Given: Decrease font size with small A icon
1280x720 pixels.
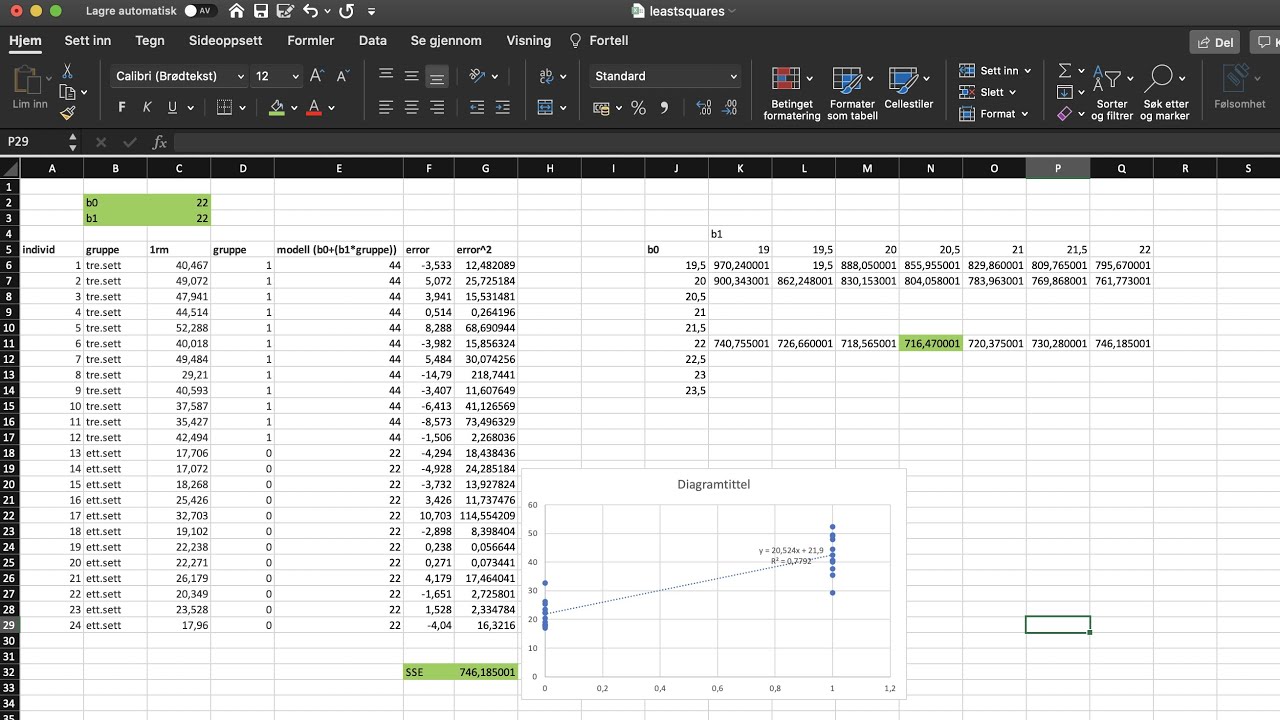Looking at the screenshot, I should [342, 76].
